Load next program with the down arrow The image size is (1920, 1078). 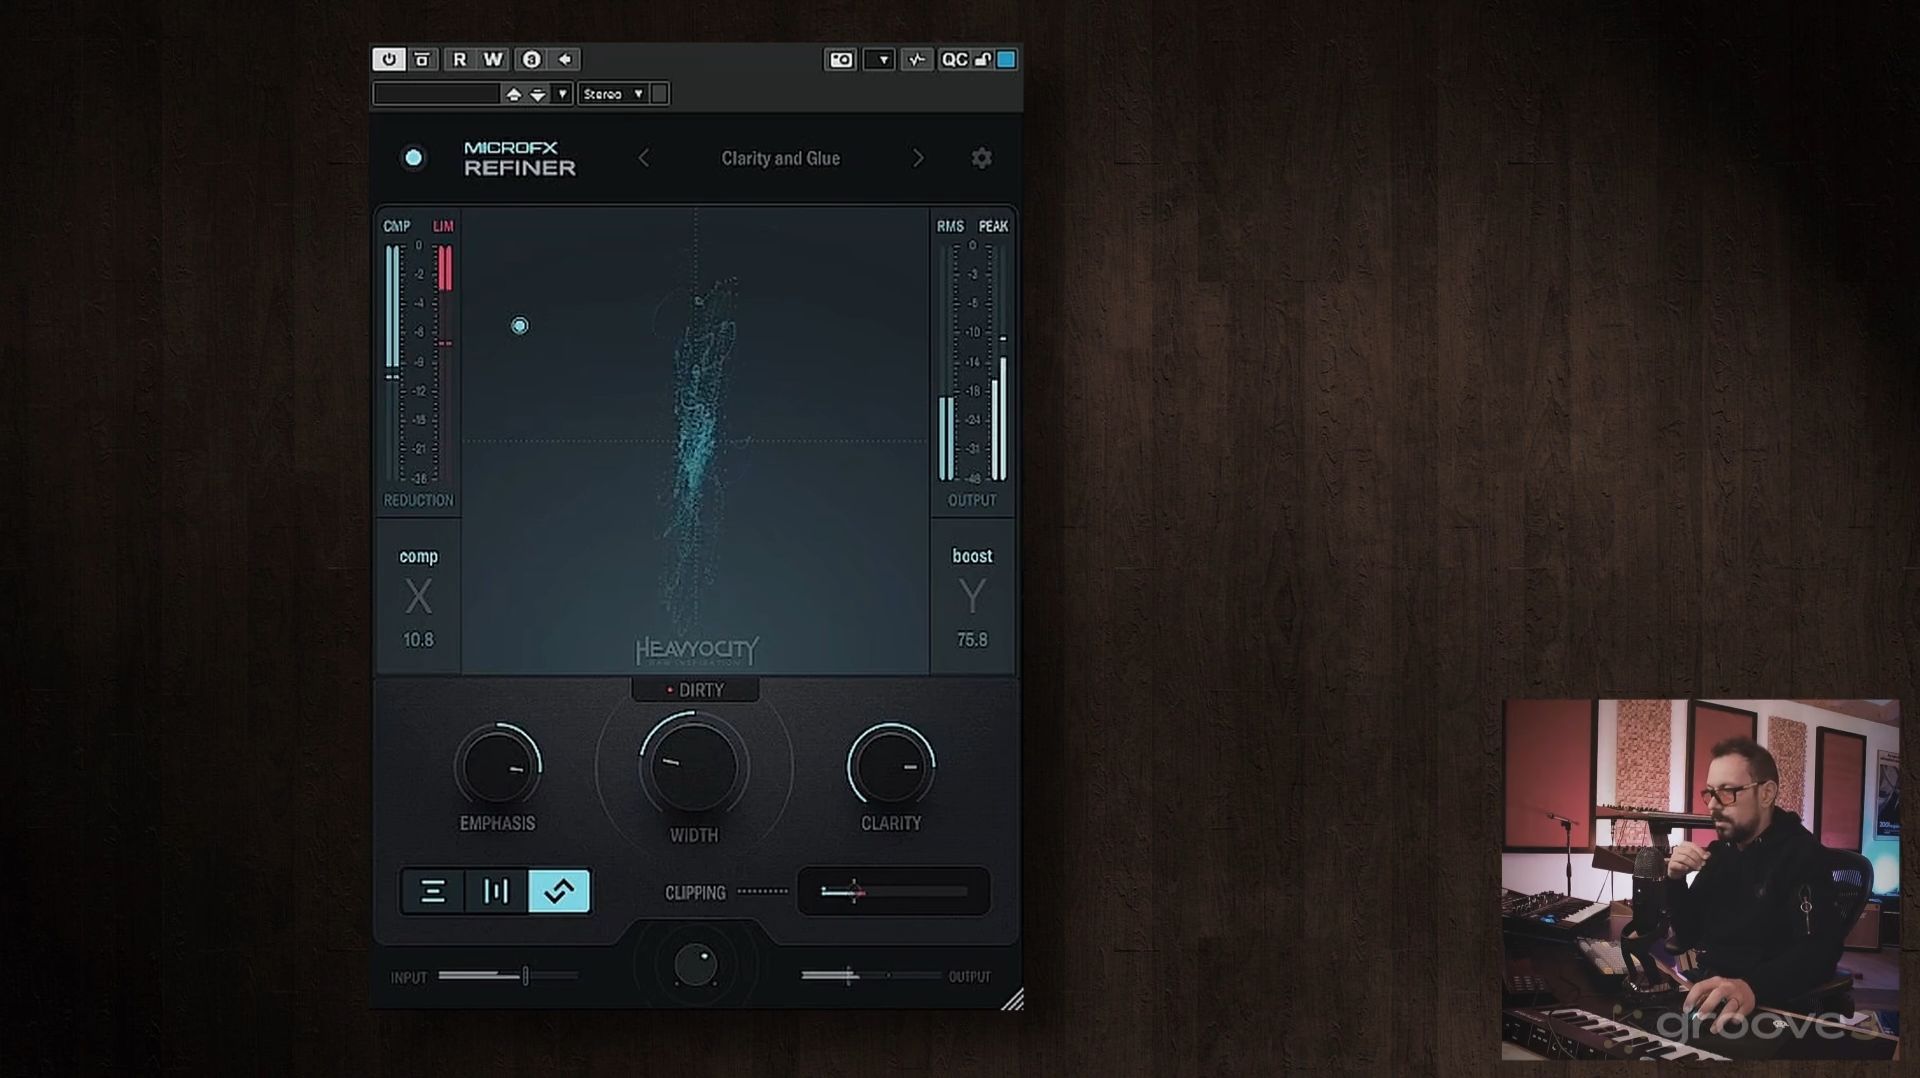tap(538, 94)
